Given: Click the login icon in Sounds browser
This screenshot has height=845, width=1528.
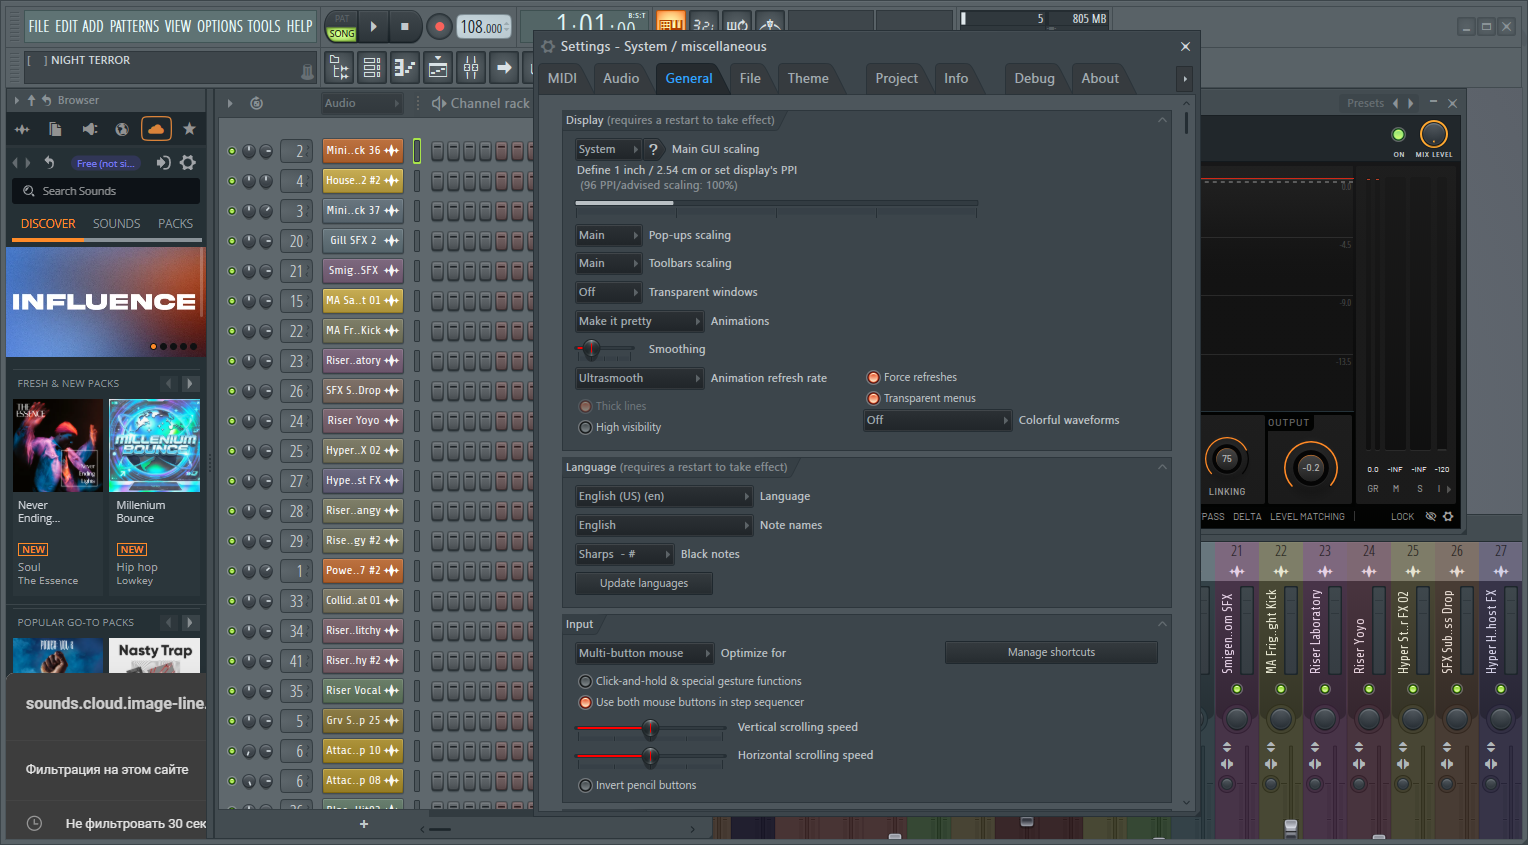Looking at the screenshot, I should pyautogui.click(x=164, y=163).
